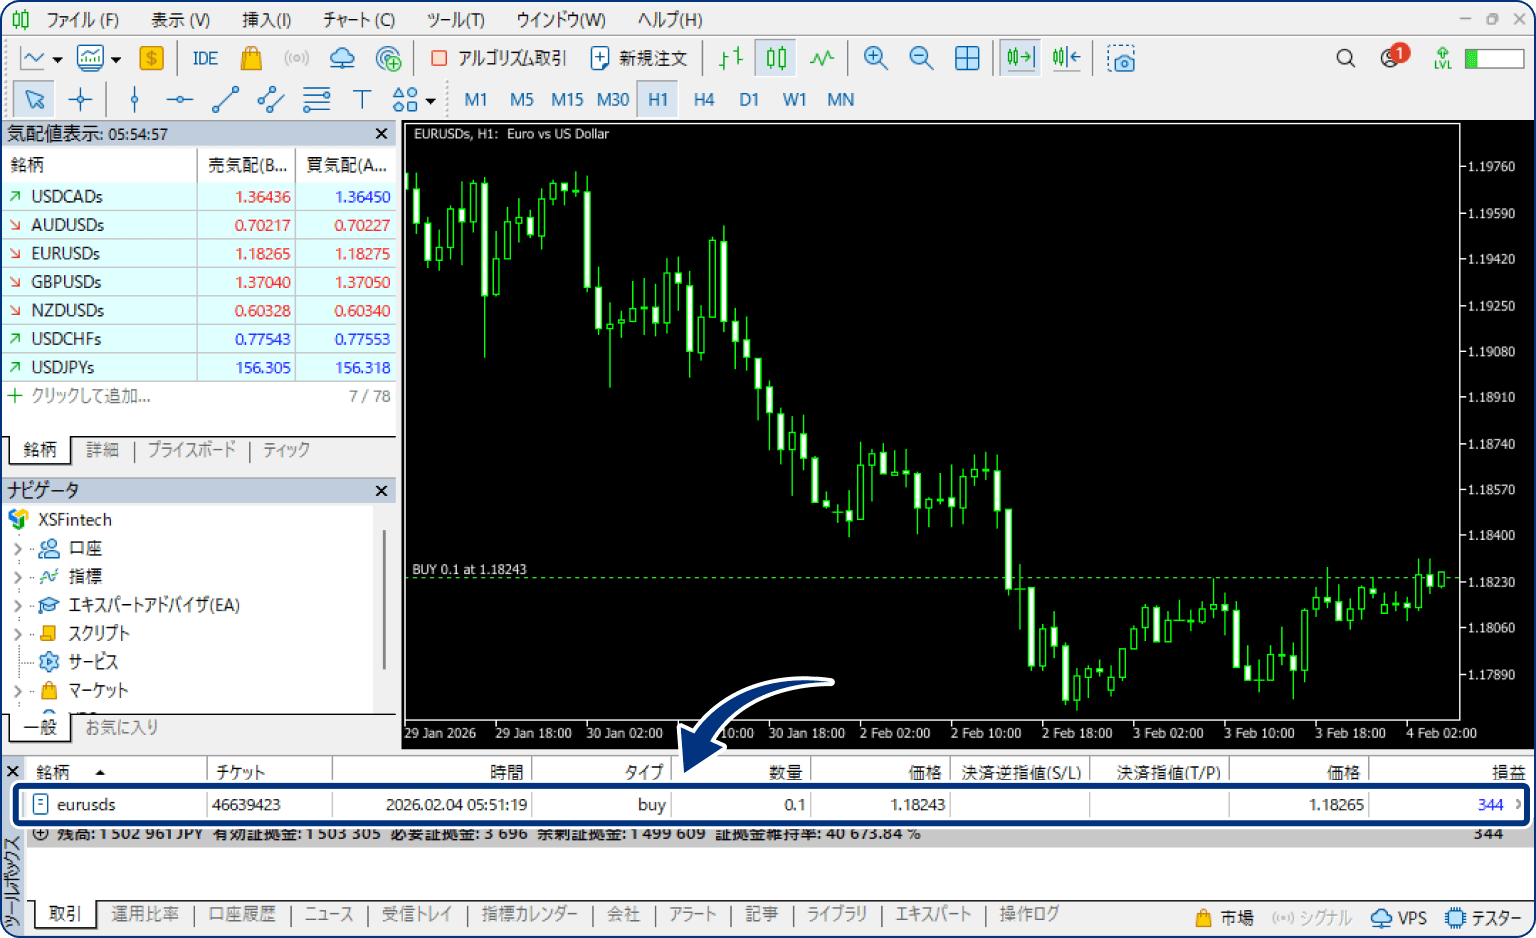Screen dimensions: 1536x938
Task: Select the text label tool
Action: pyautogui.click(x=361, y=99)
